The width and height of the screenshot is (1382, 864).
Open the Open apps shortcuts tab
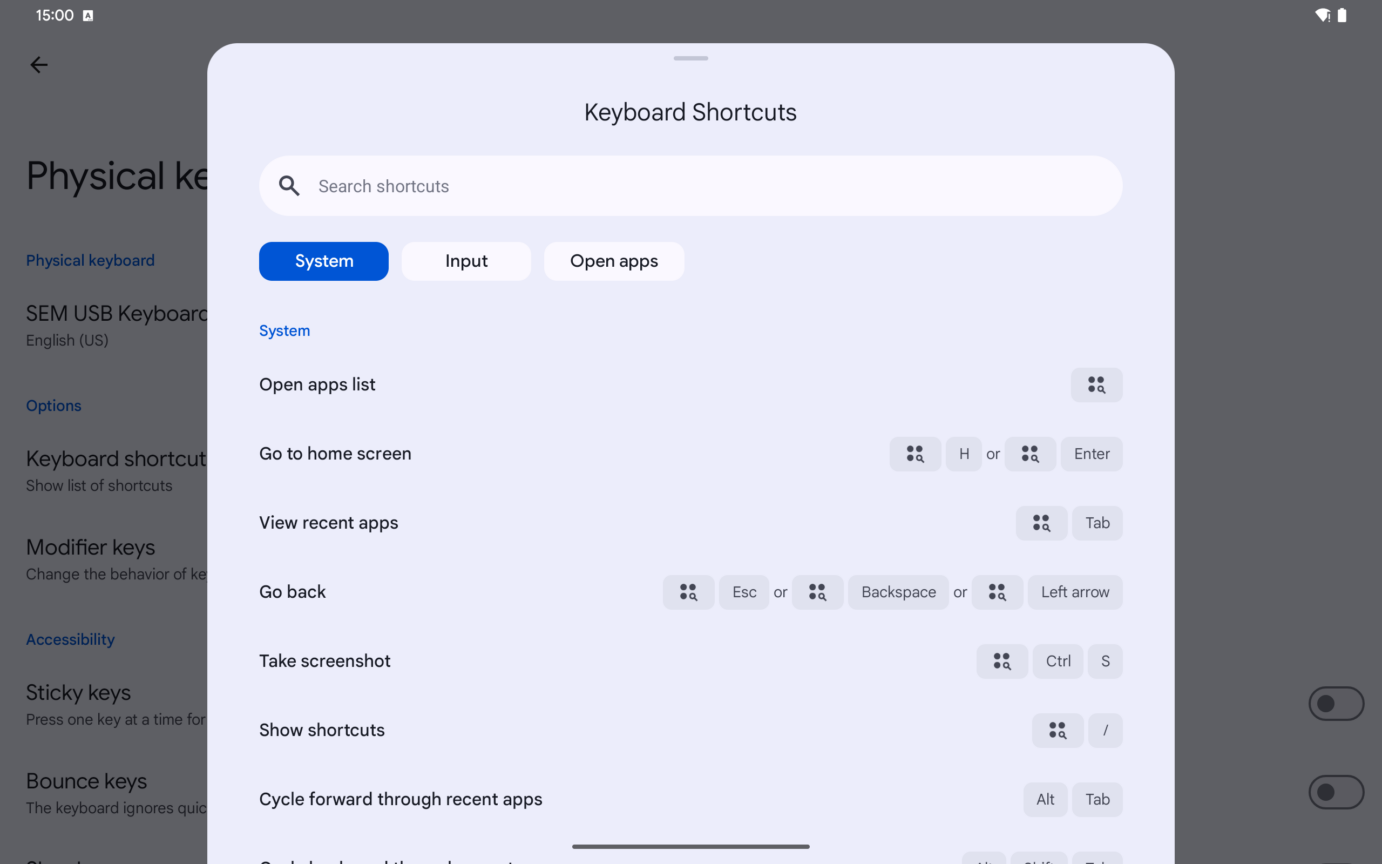[x=613, y=260]
